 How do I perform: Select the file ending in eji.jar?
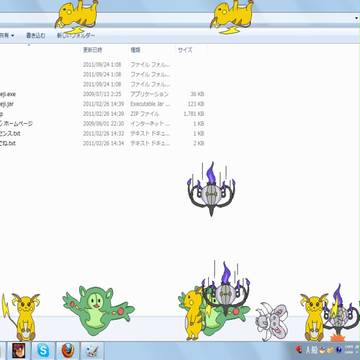[x=7, y=104]
